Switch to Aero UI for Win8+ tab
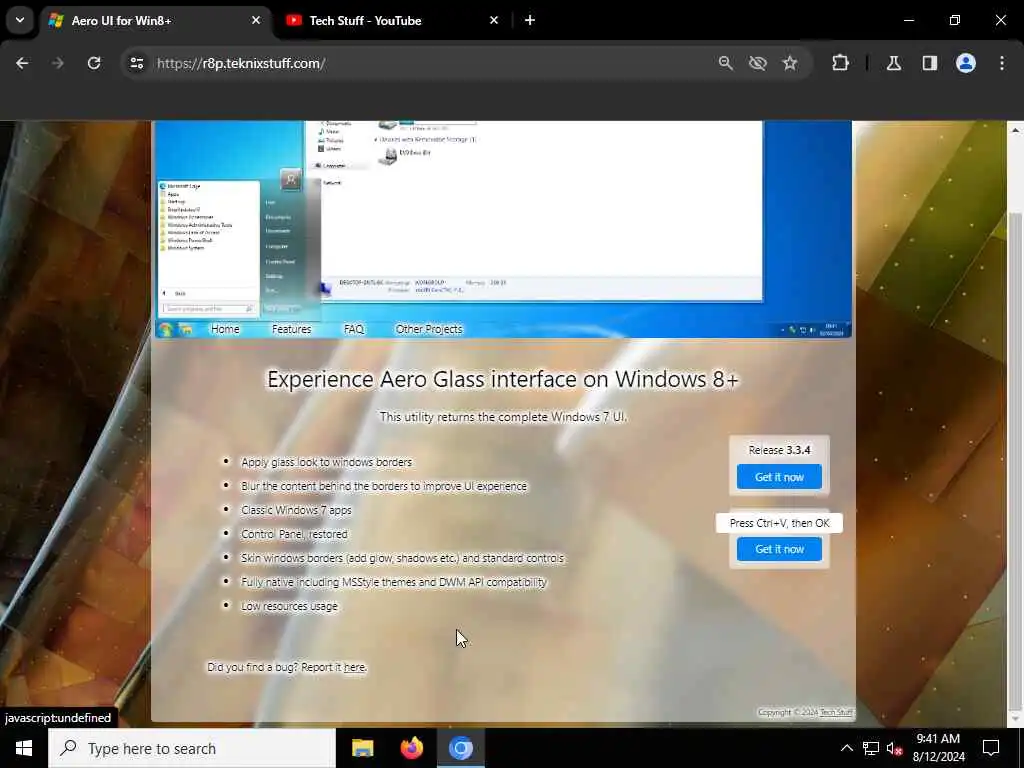The height and width of the screenshot is (768, 1024). pyautogui.click(x=155, y=21)
